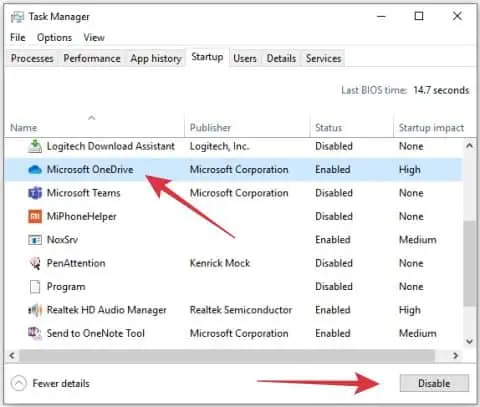Click the Microsoft Teams icon

[x=35, y=193]
